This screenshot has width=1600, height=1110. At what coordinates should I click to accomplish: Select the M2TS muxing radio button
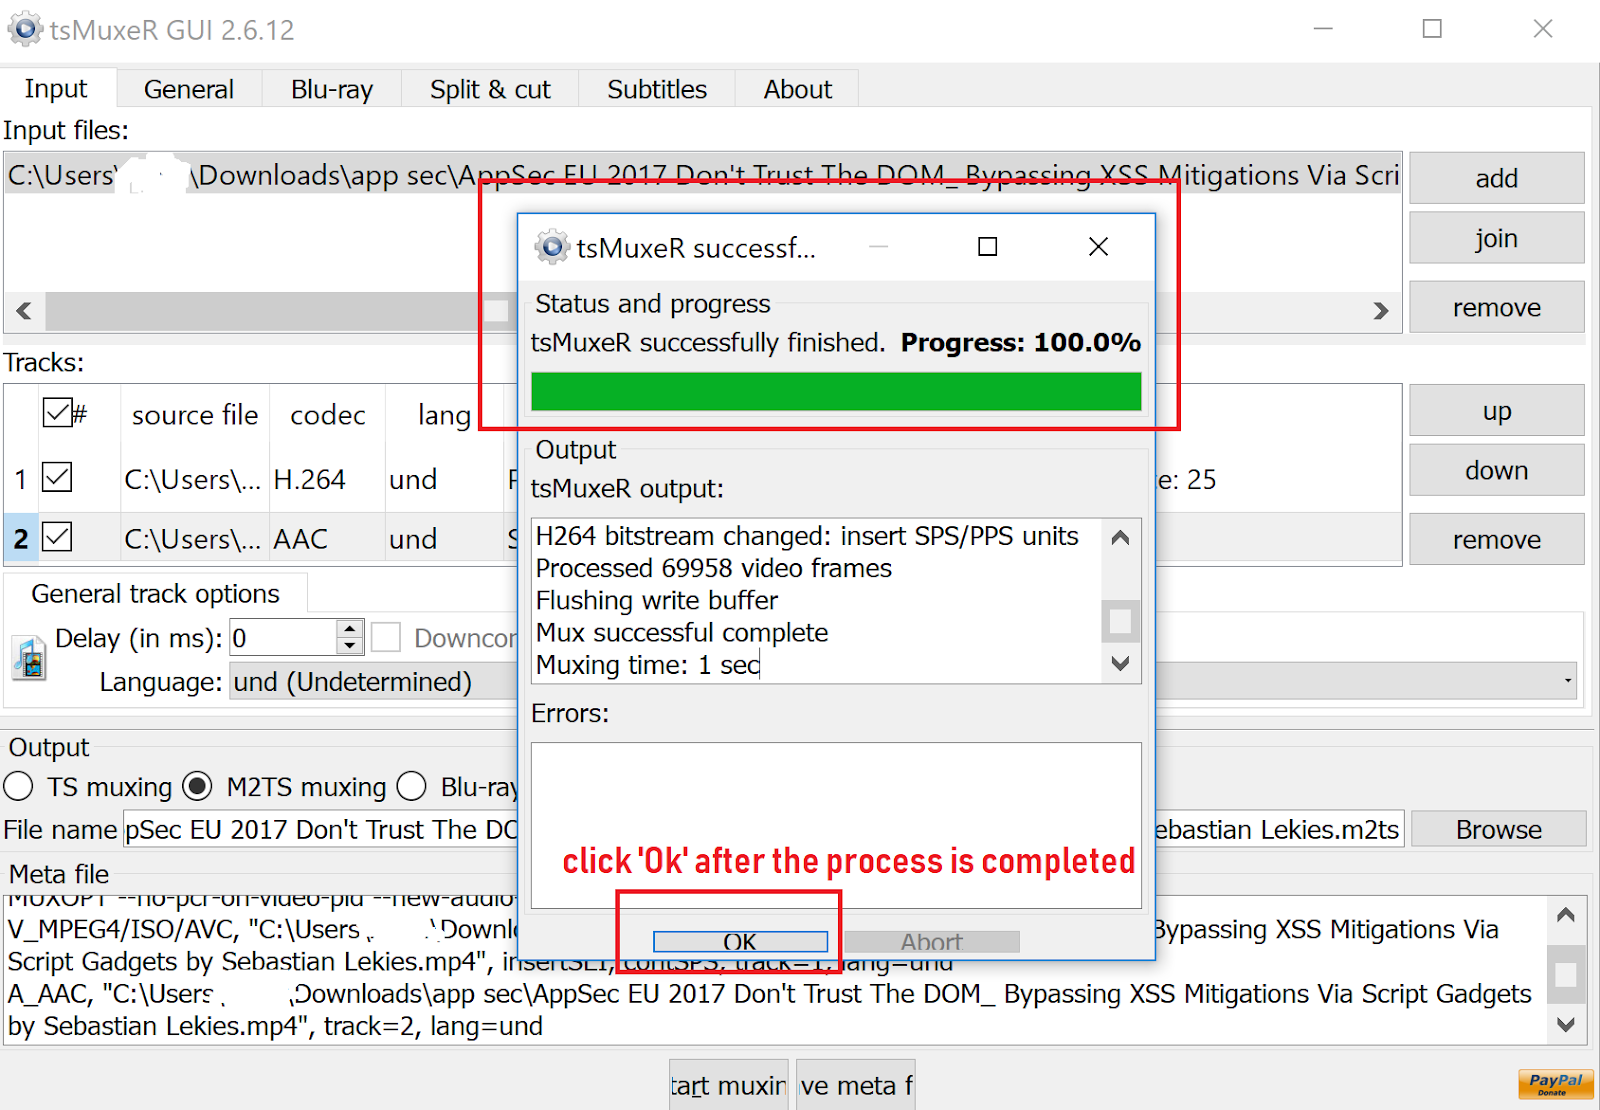tap(198, 787)
